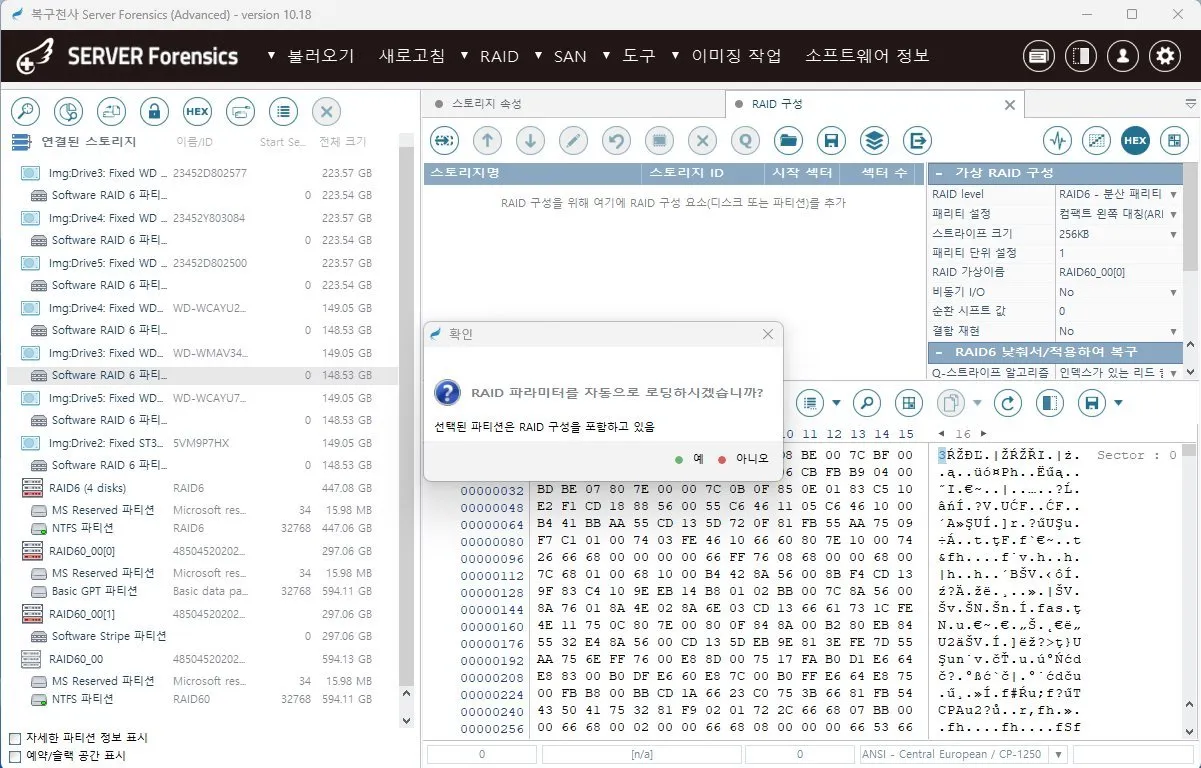Click the X close storage icon in the left toolbar

pos(327,110)
